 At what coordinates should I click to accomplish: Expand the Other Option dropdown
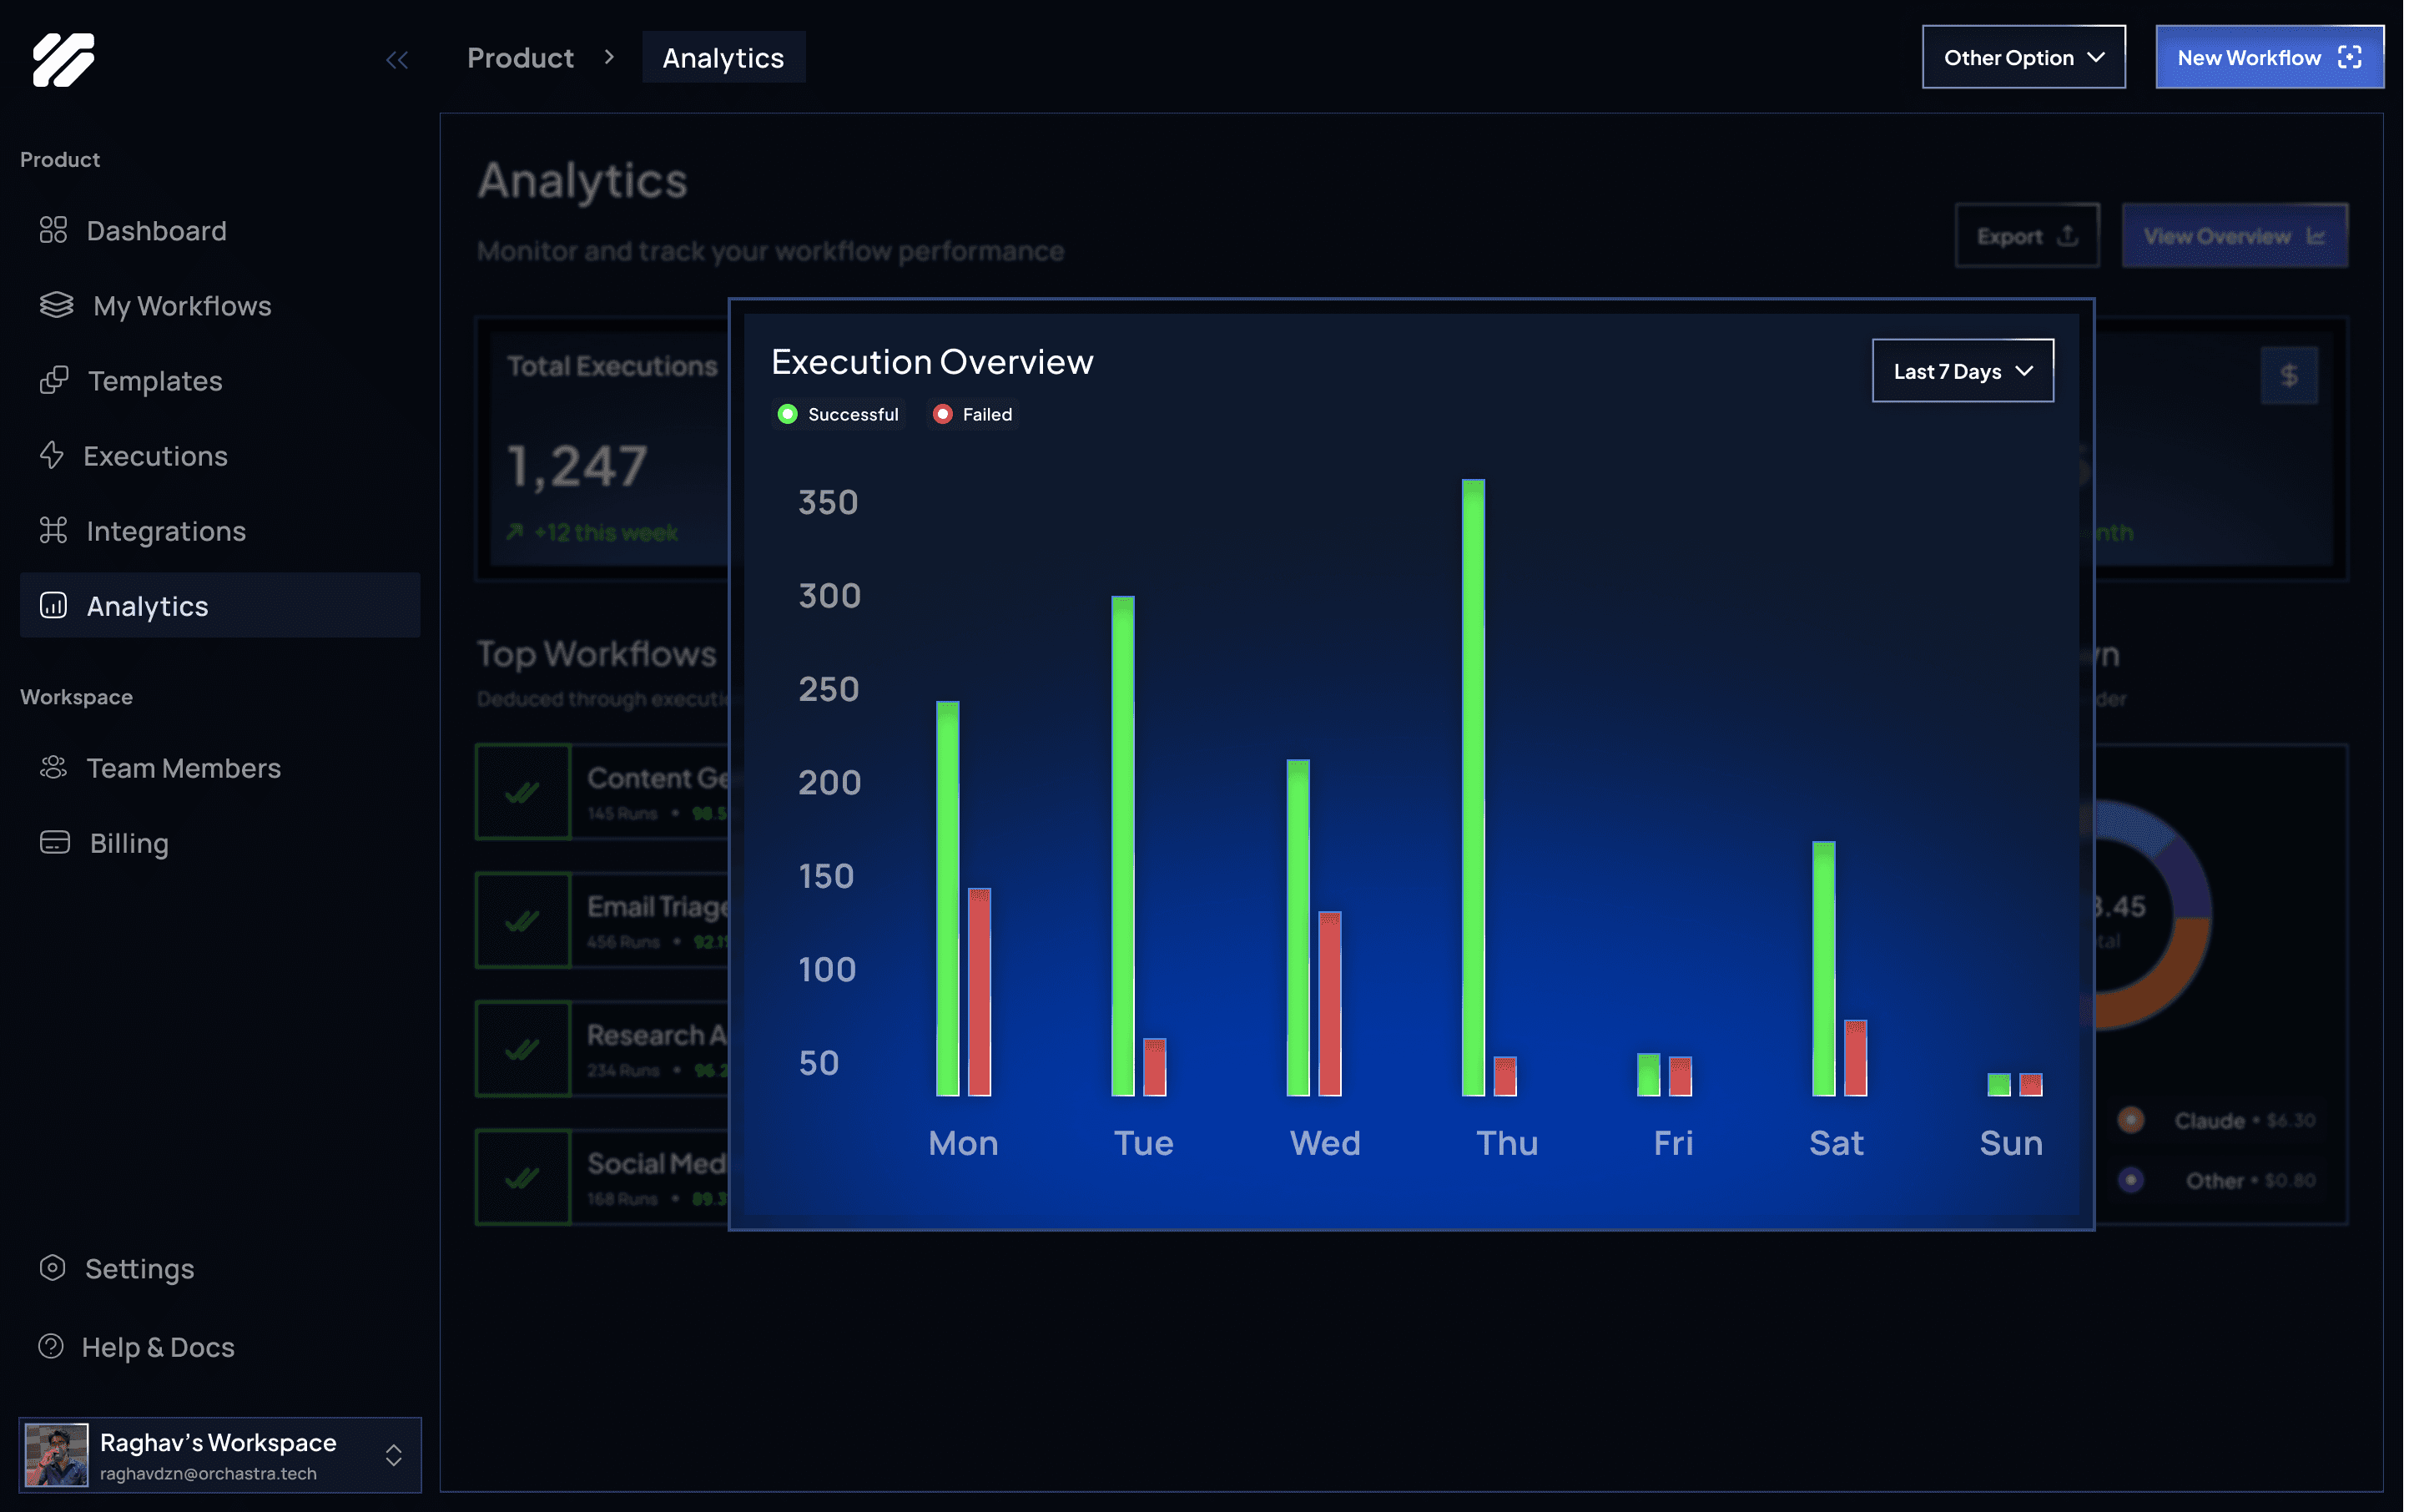coord(2023,57)
